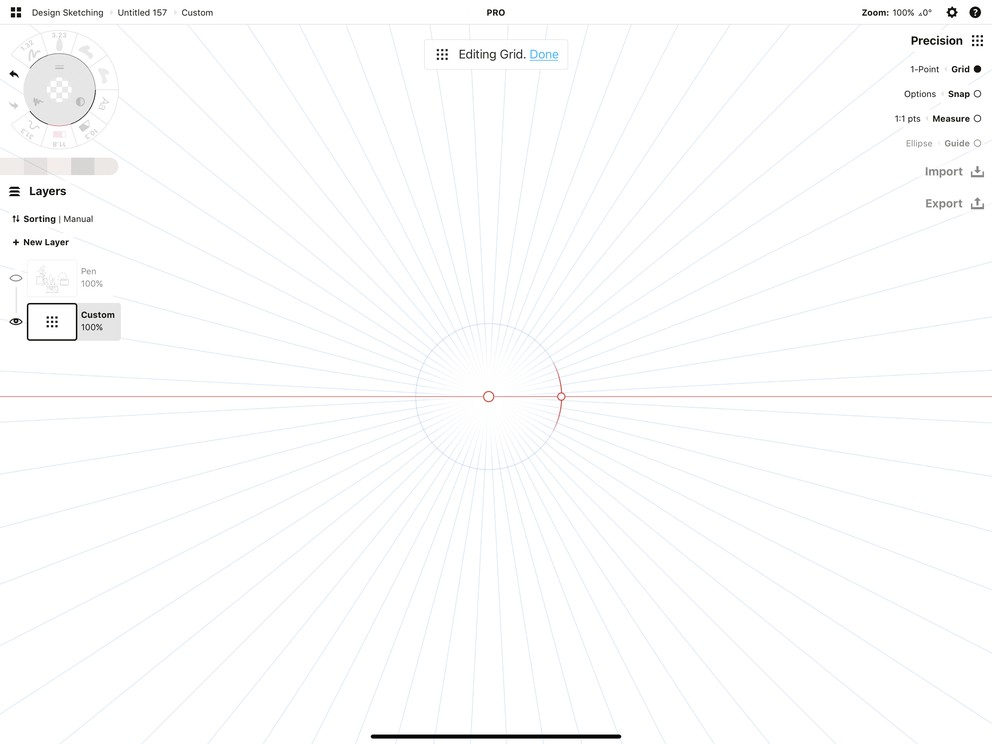Click Done to finish editing the grid
This screenshot has height=744, width=992.
544,54
